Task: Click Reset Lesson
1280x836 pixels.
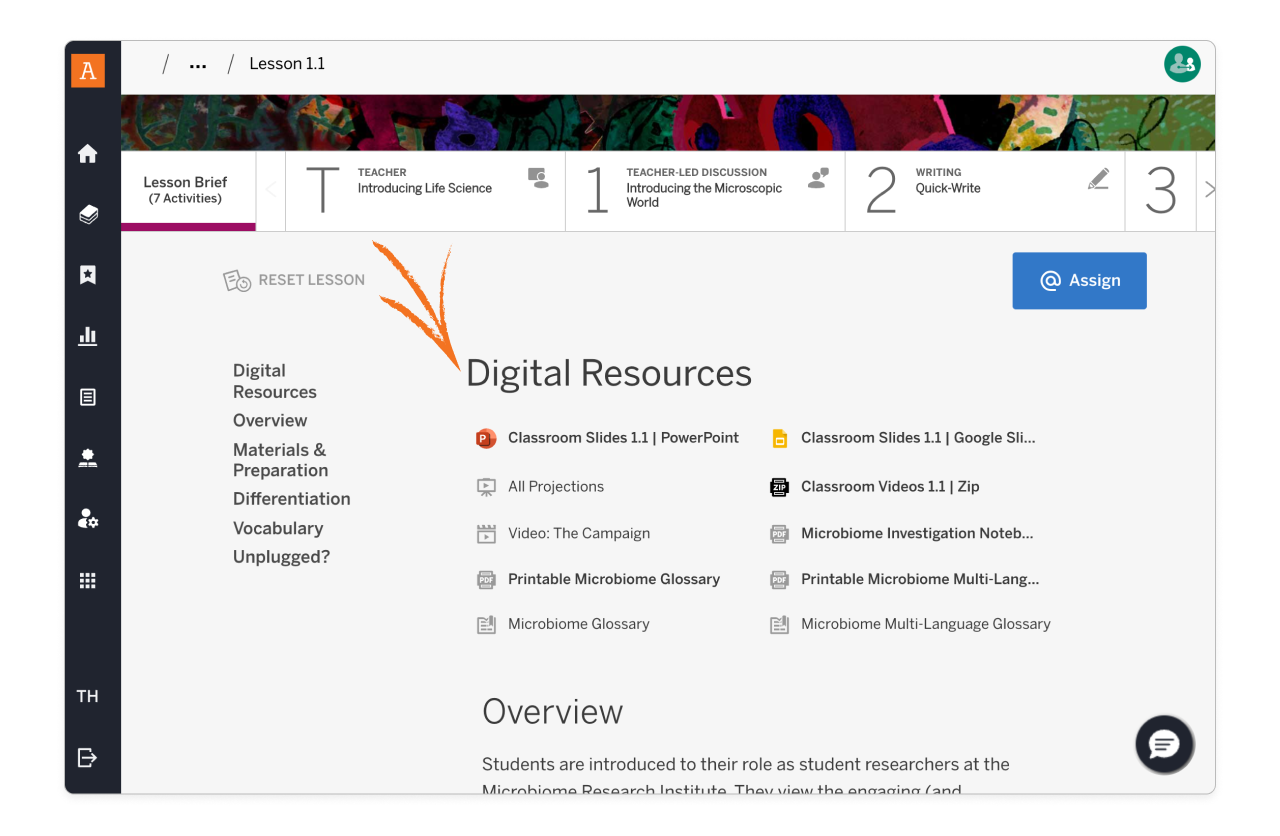Action: [294, 280]
